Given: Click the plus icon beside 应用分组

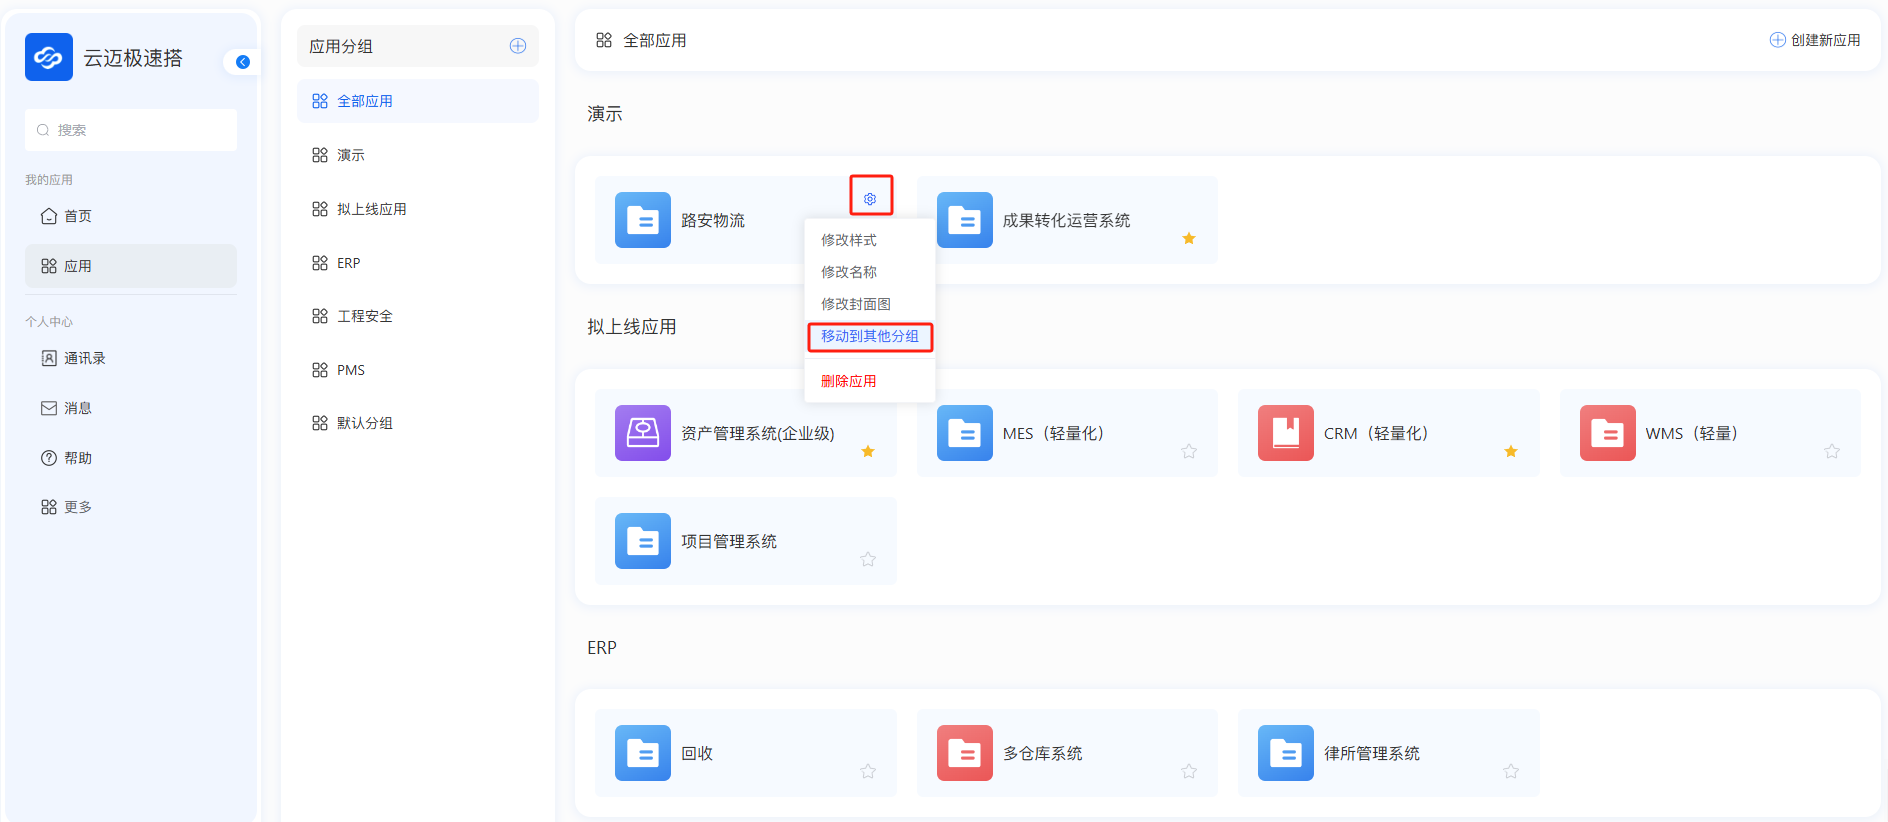Looking at the screenshot, I should 518,46.
